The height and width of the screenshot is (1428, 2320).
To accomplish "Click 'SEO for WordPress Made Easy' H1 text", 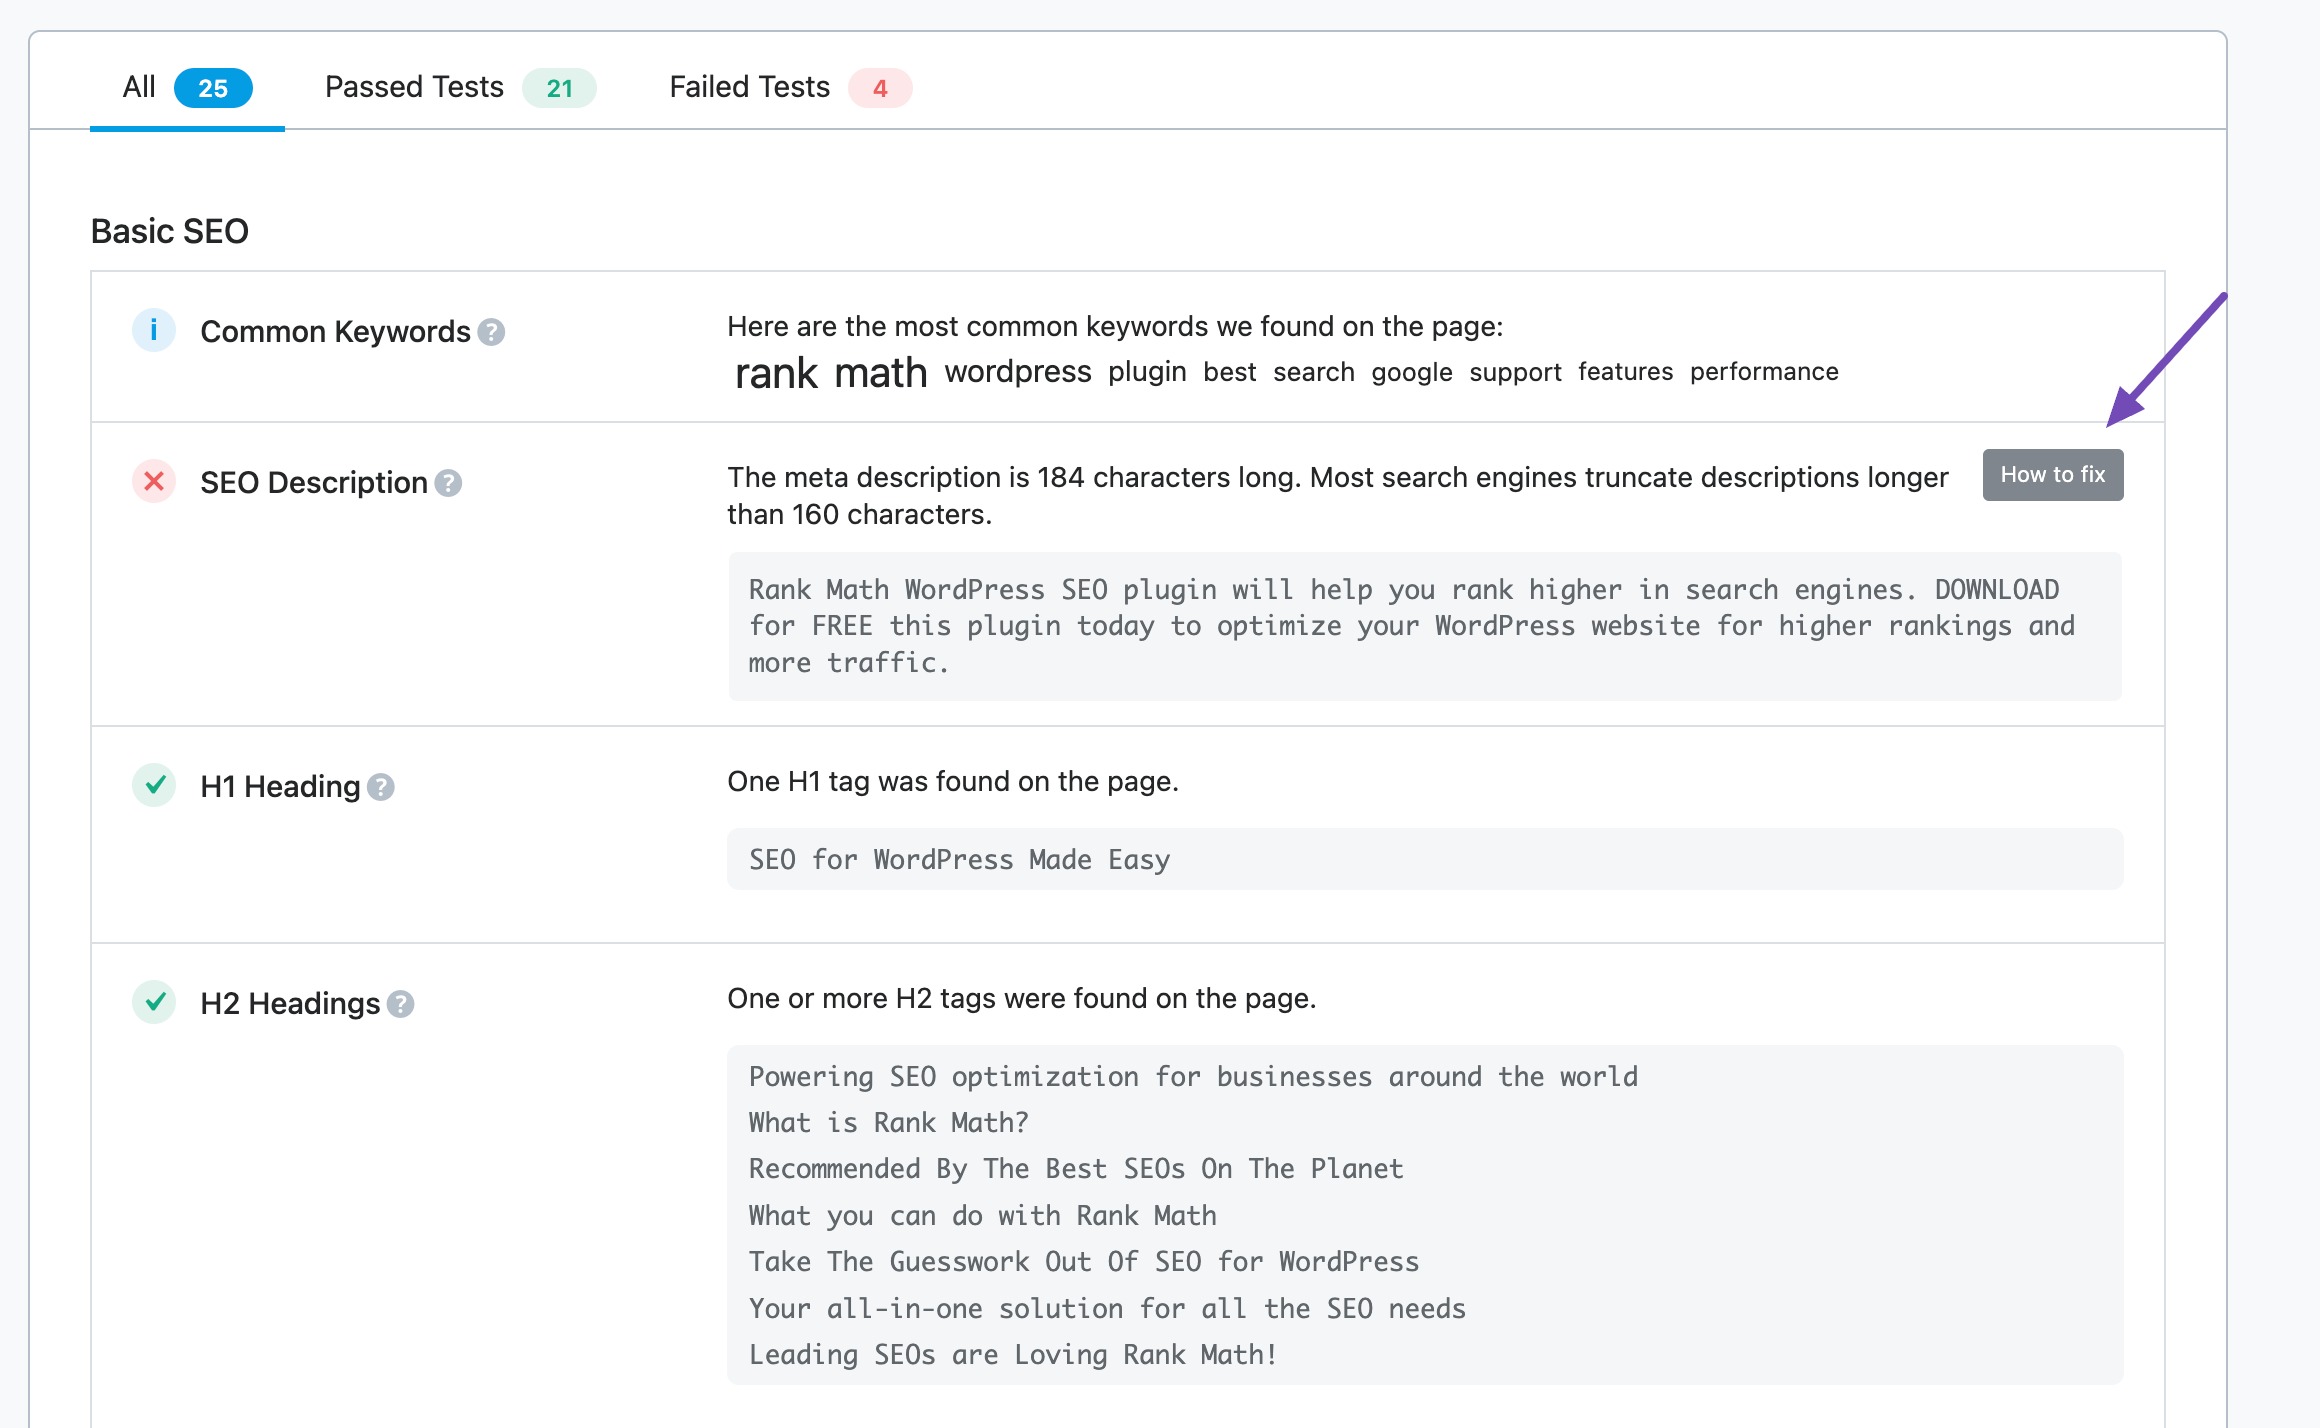I will click(959, 859).
